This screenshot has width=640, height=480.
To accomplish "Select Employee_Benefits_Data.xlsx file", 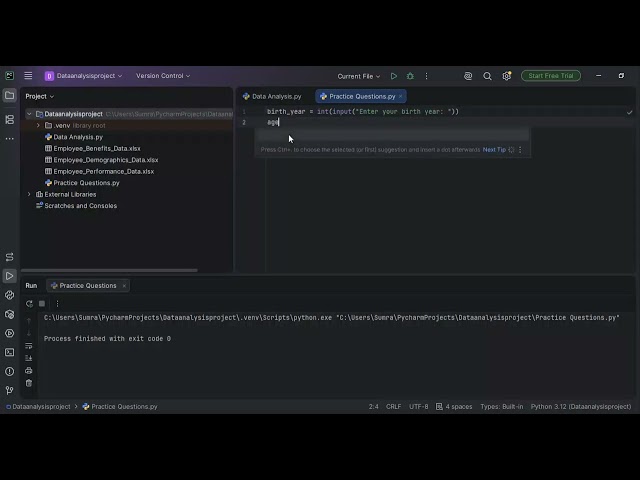I will tap(93, 149).
